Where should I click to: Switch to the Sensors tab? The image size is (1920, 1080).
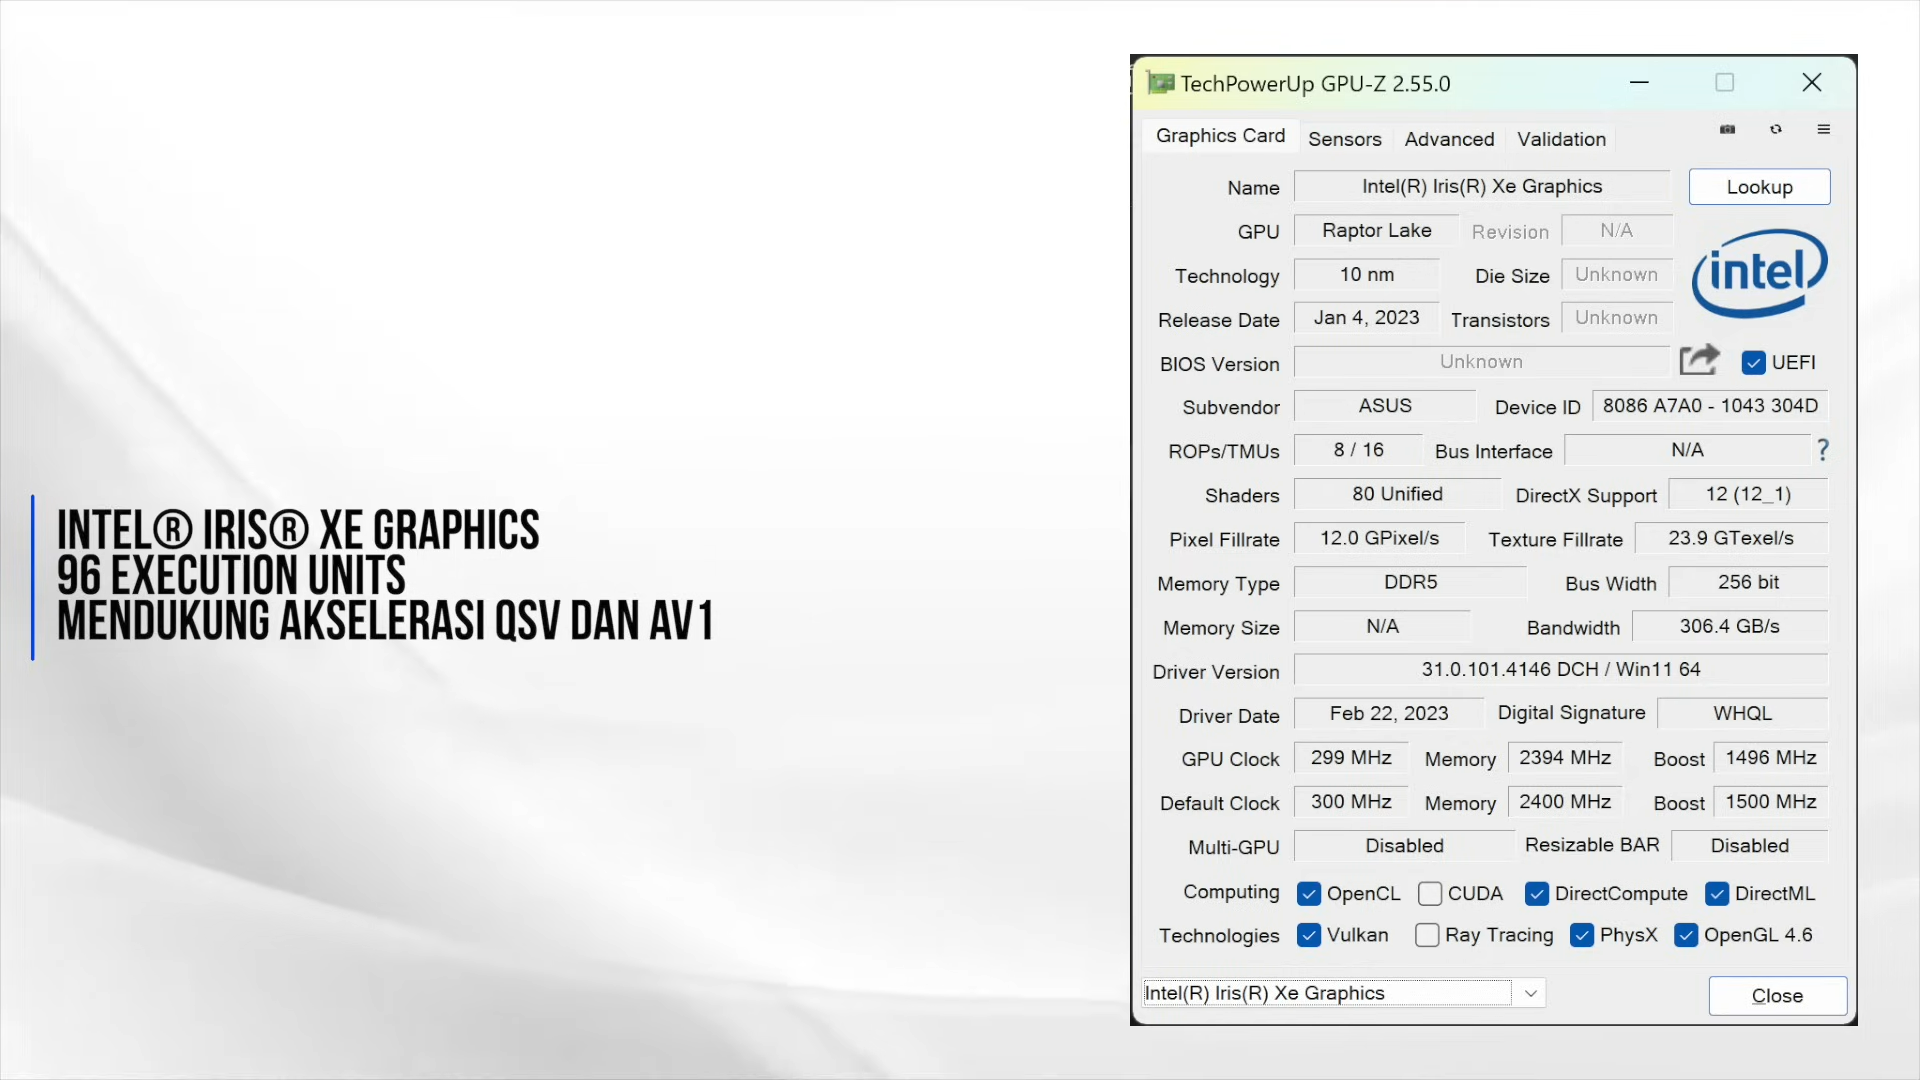[x=1345, y=139]
